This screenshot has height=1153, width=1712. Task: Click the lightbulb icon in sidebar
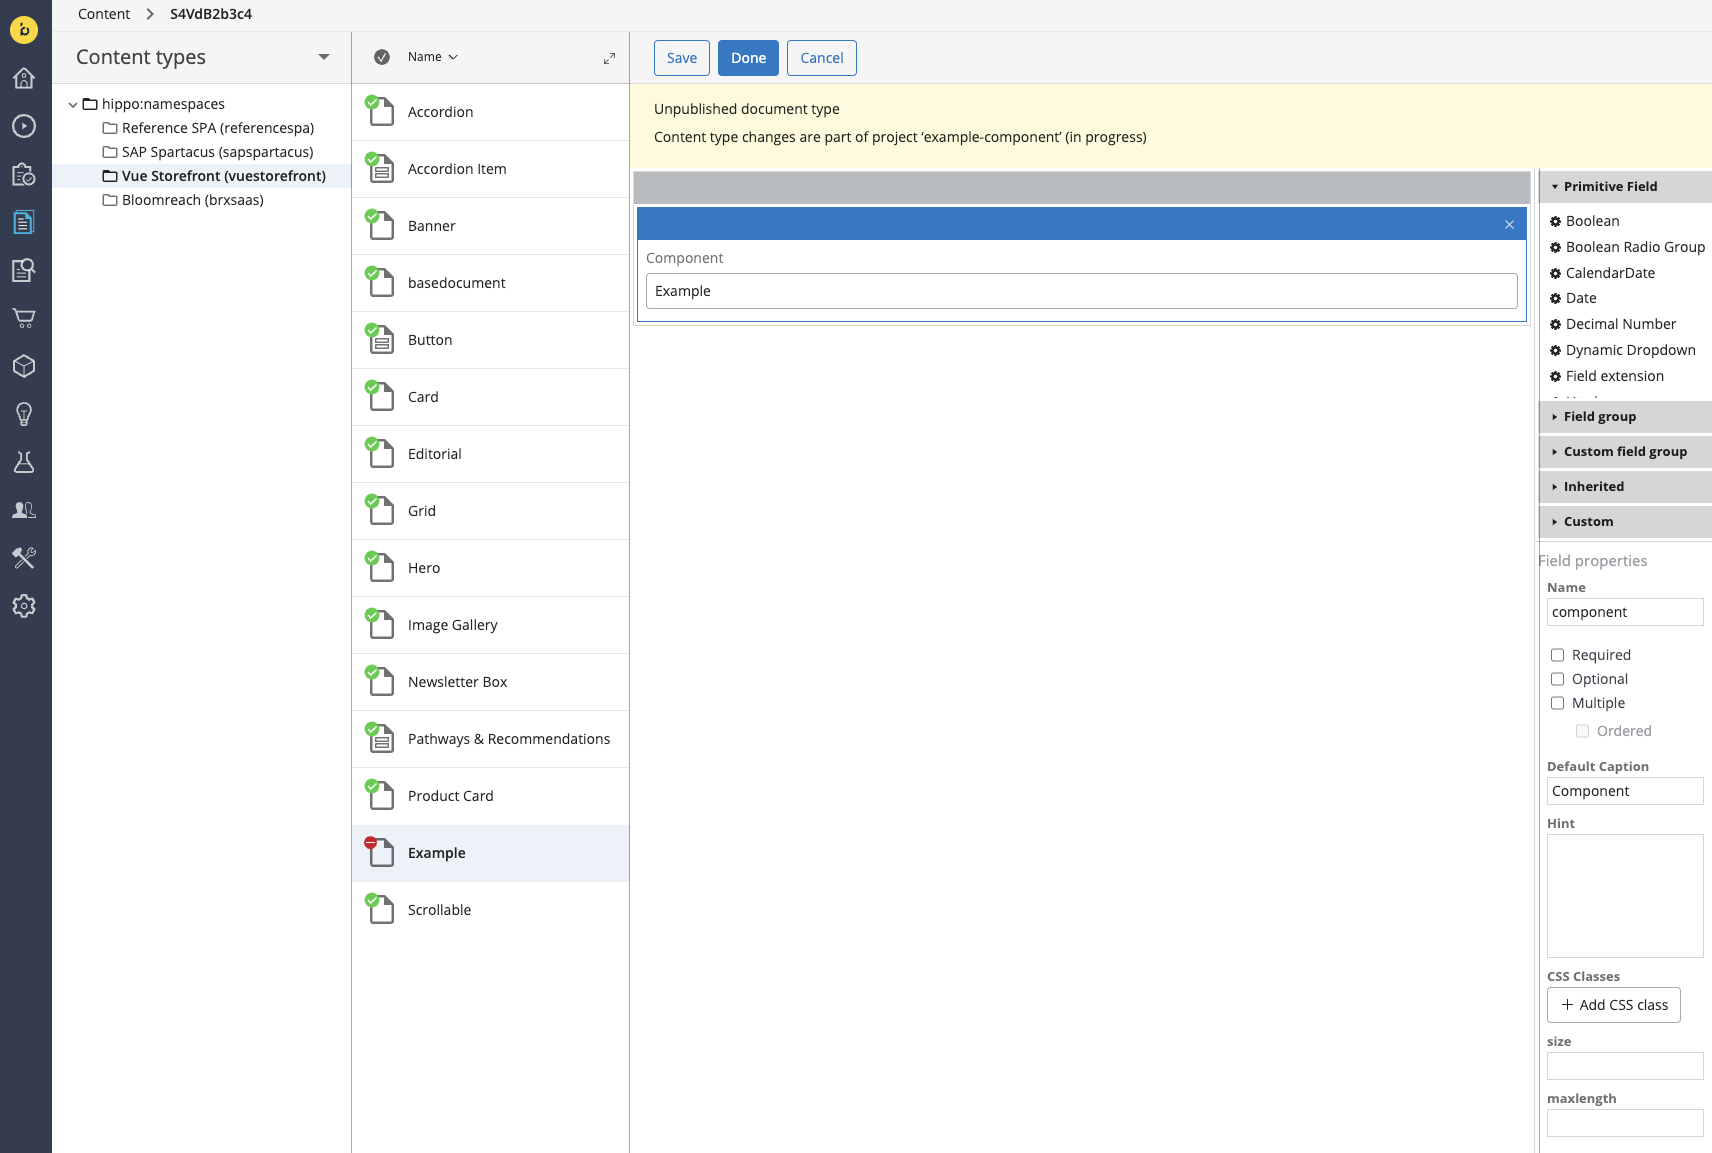(24, 414)
